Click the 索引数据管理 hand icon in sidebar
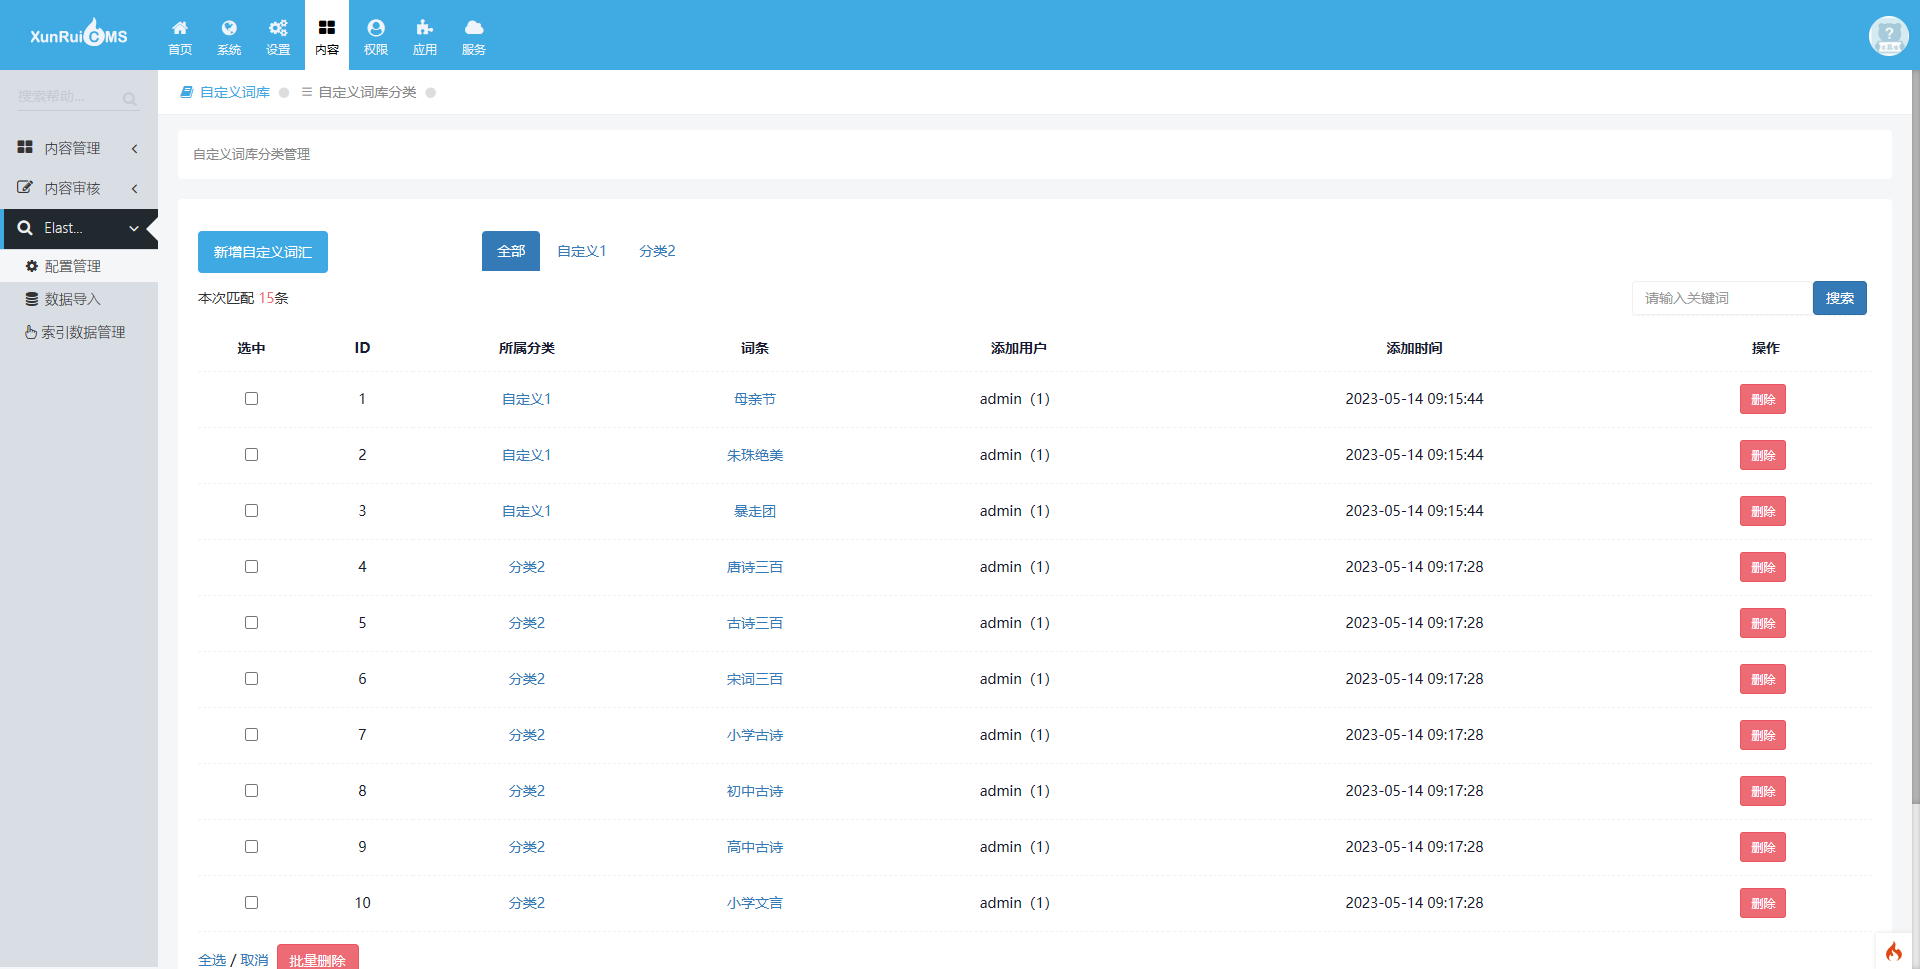The image size is (1920, 969). pos(31,332)
